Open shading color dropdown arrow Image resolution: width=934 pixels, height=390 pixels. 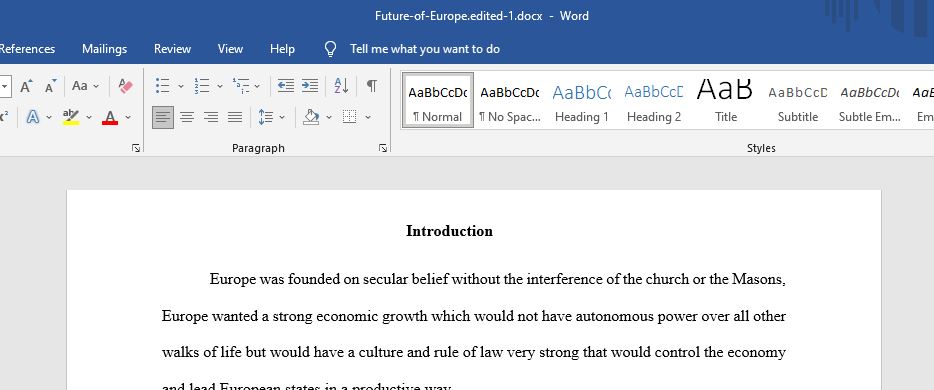tap(329, 117)
